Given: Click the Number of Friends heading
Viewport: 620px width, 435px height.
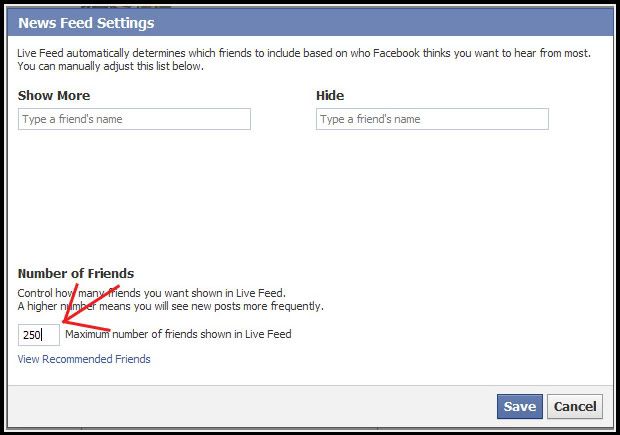Looking at the screenshot, I should pyautogui.click(x=76, y=274).
